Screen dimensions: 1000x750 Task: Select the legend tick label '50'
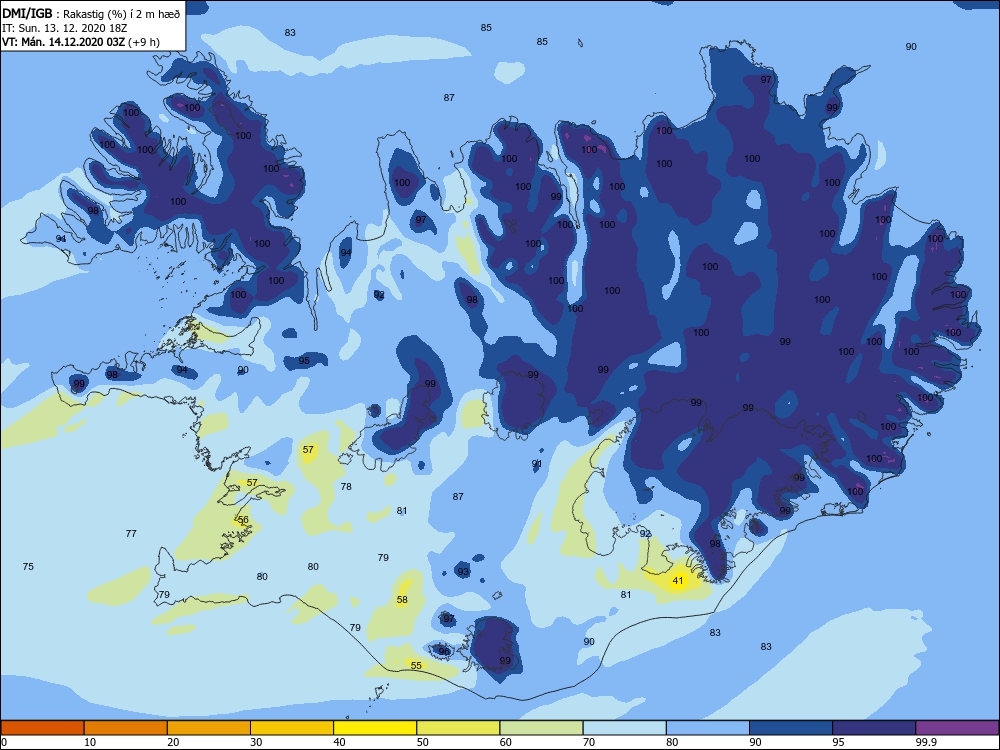[422, 742]
